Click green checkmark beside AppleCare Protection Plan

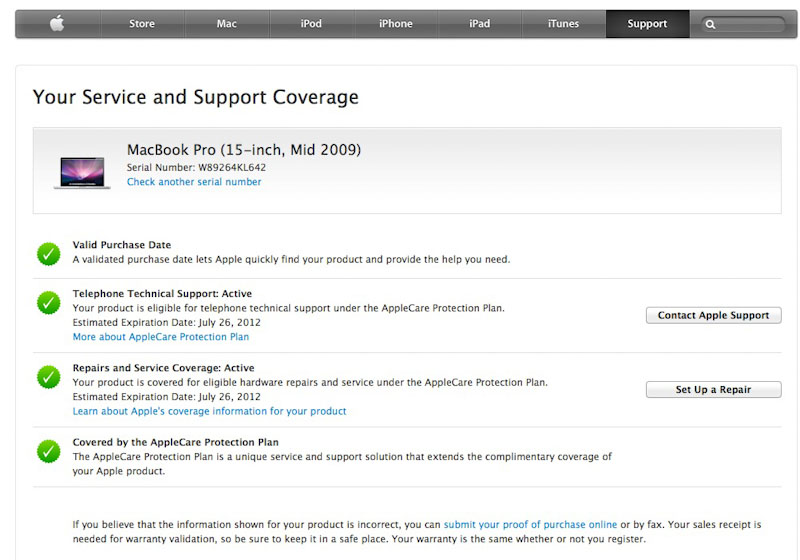48,450
